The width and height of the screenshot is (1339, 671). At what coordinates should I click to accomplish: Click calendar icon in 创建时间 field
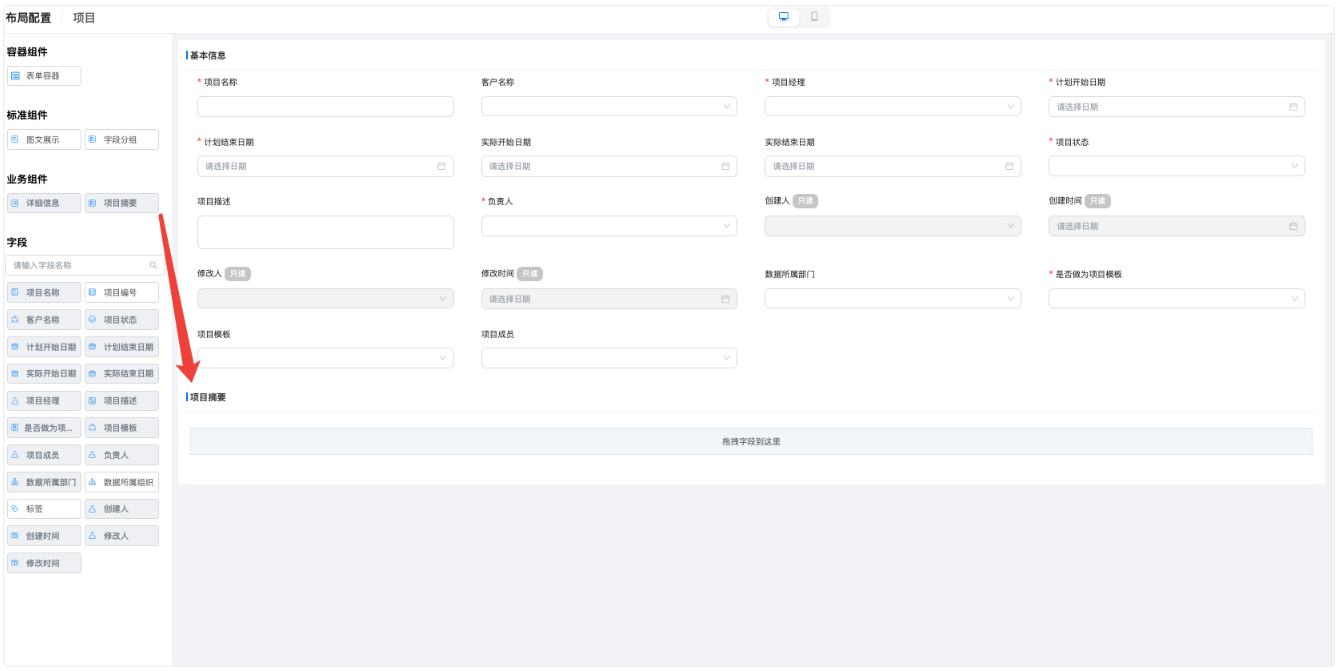(x=1293, y=226)
